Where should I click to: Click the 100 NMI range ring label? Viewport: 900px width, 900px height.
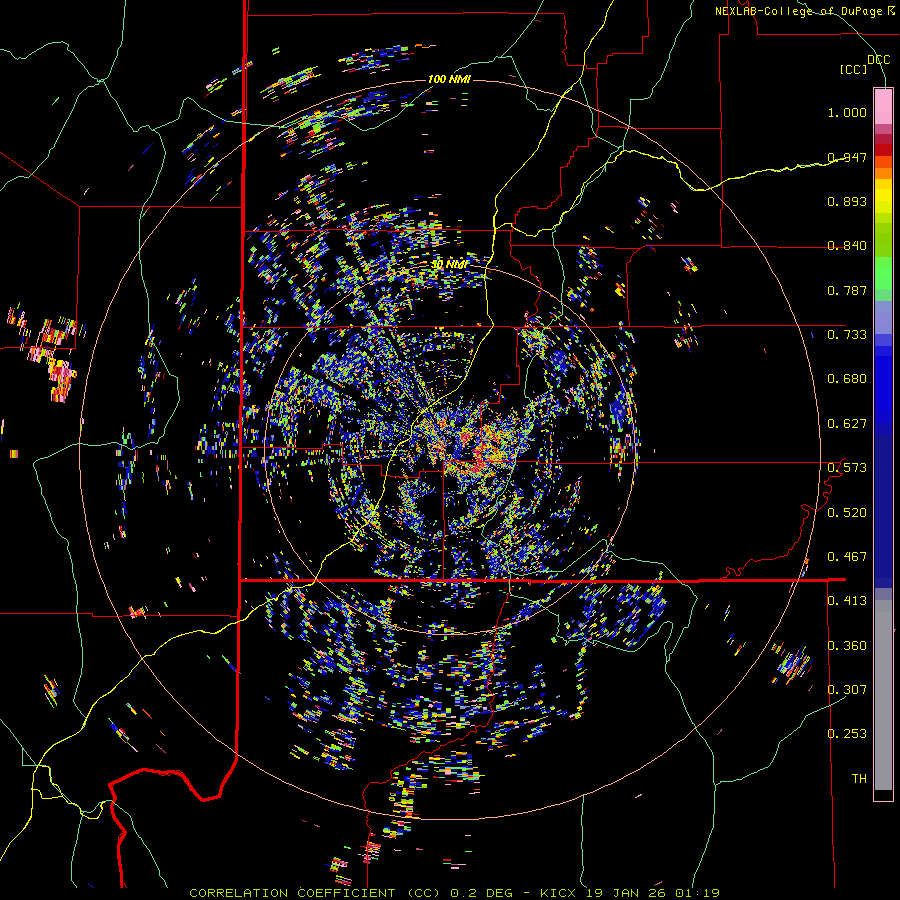click(449, 79)
